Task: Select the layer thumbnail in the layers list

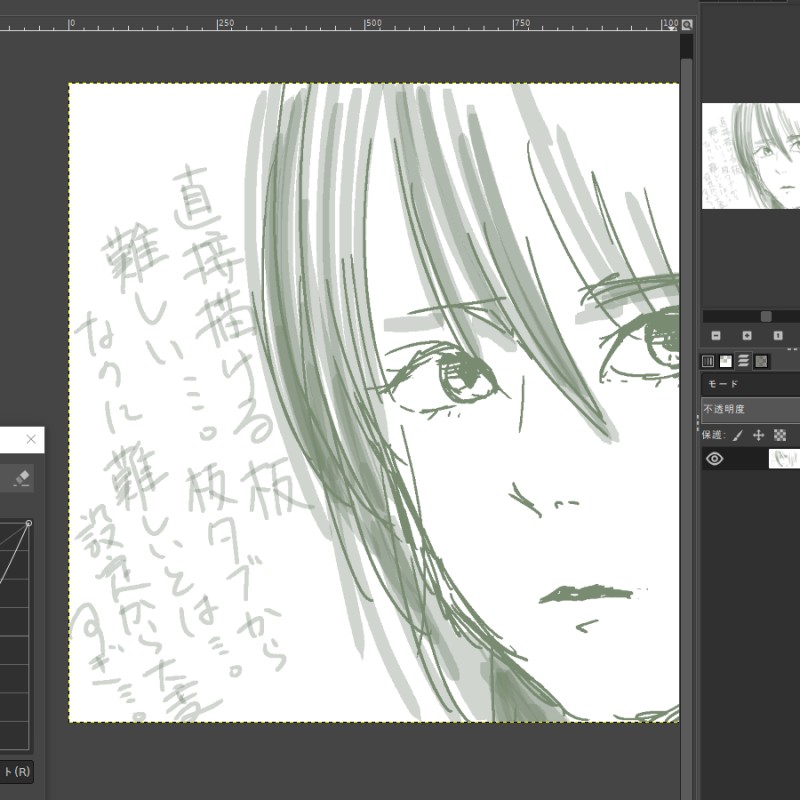Action: (x=784, y=459)
